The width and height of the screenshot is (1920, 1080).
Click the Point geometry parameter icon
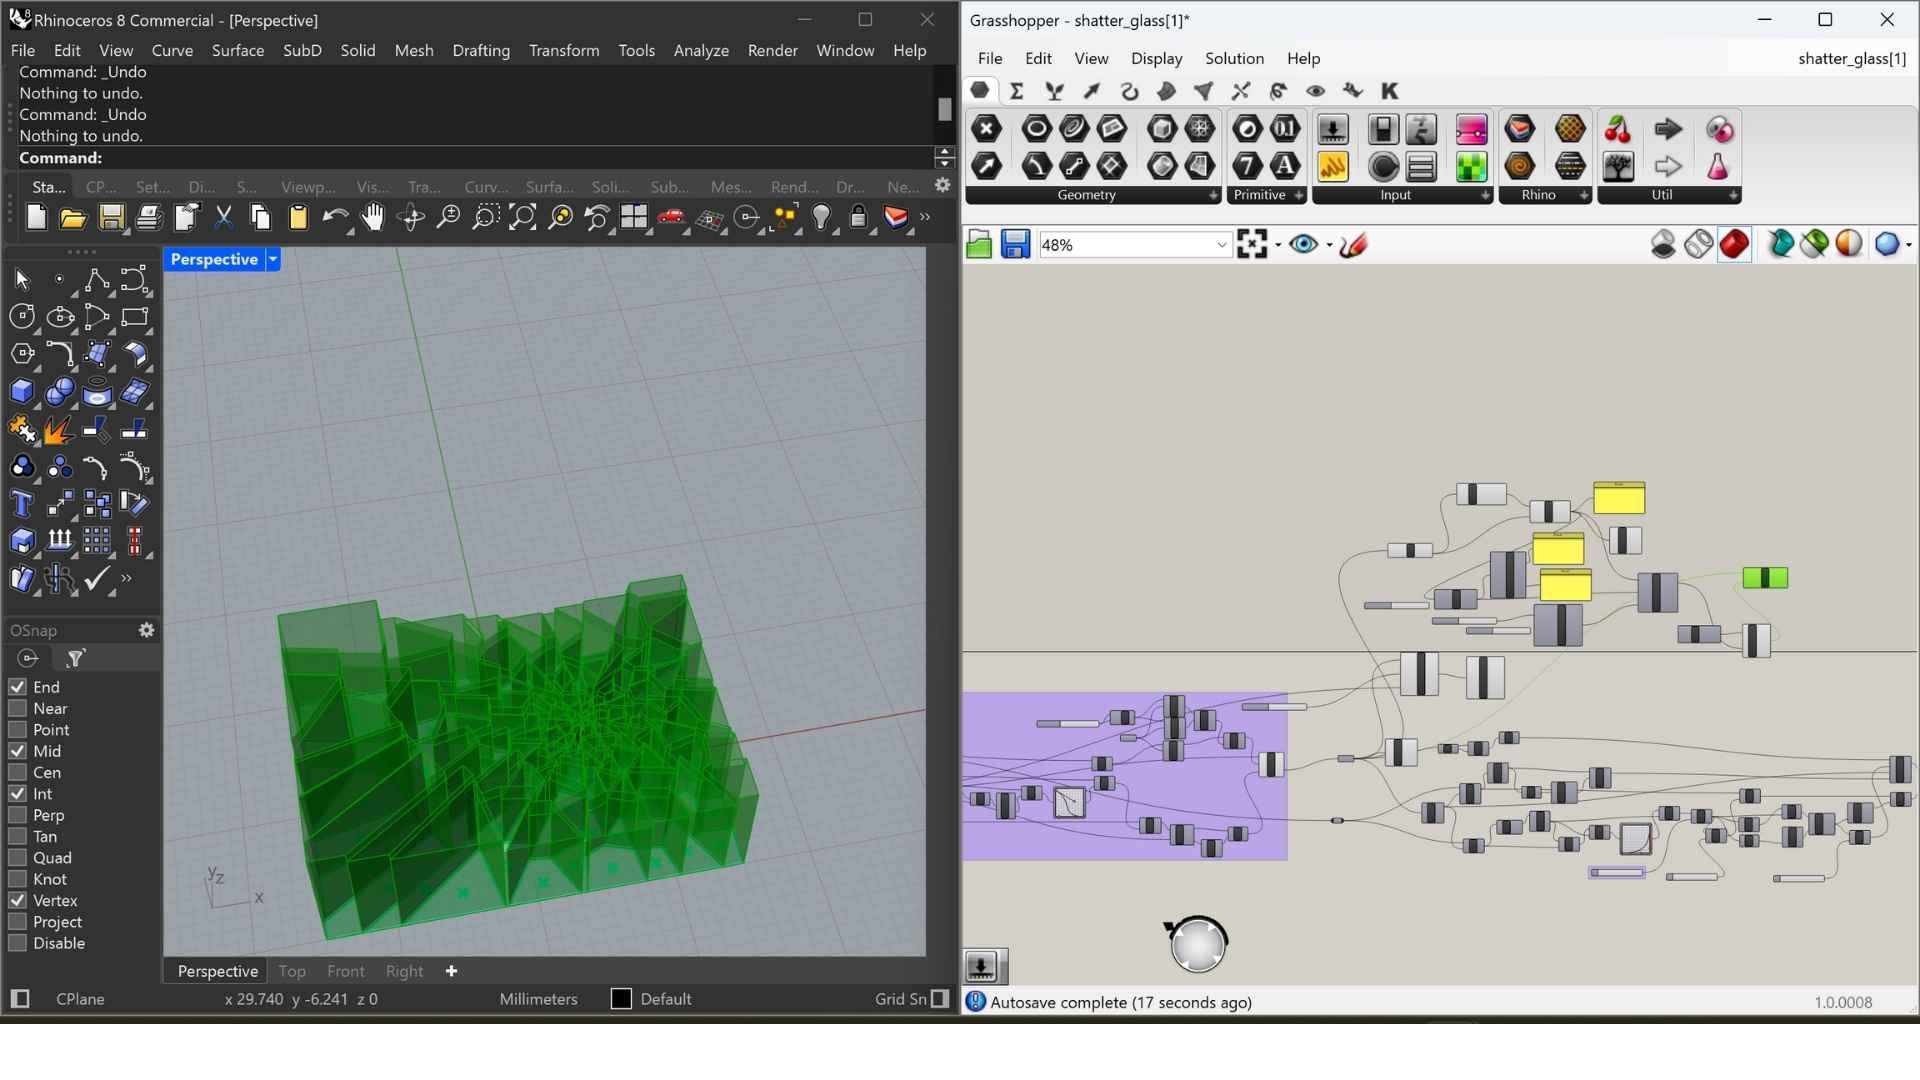pos(987,129)
